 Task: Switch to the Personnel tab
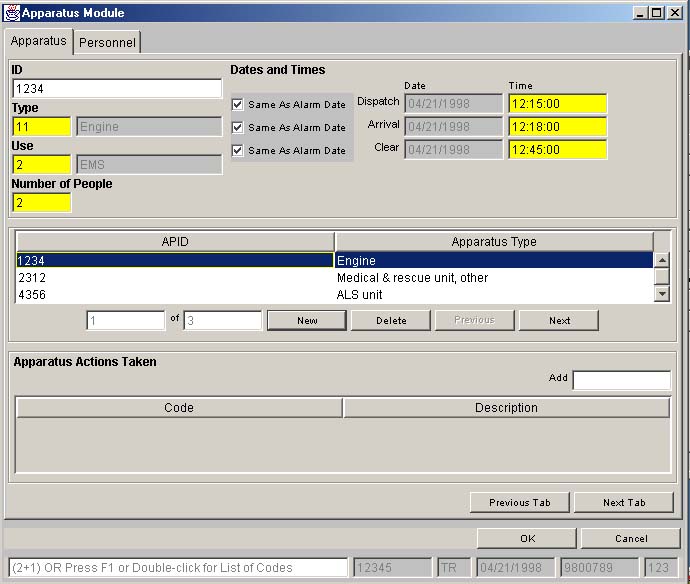(x=108, y=43)
